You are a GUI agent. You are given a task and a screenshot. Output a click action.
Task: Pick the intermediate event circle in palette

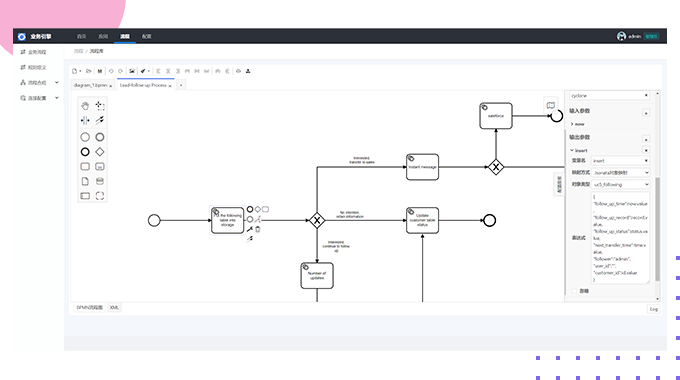pos(100,137)
